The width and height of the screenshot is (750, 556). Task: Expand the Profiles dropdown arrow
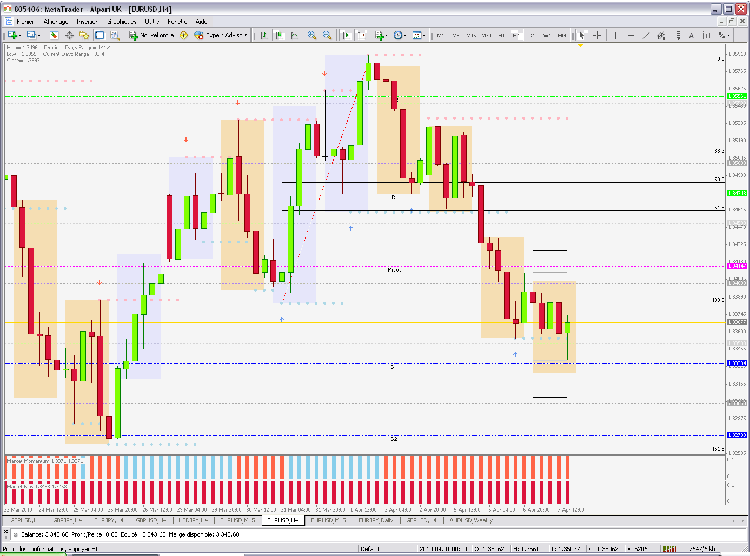pos(39,35)
